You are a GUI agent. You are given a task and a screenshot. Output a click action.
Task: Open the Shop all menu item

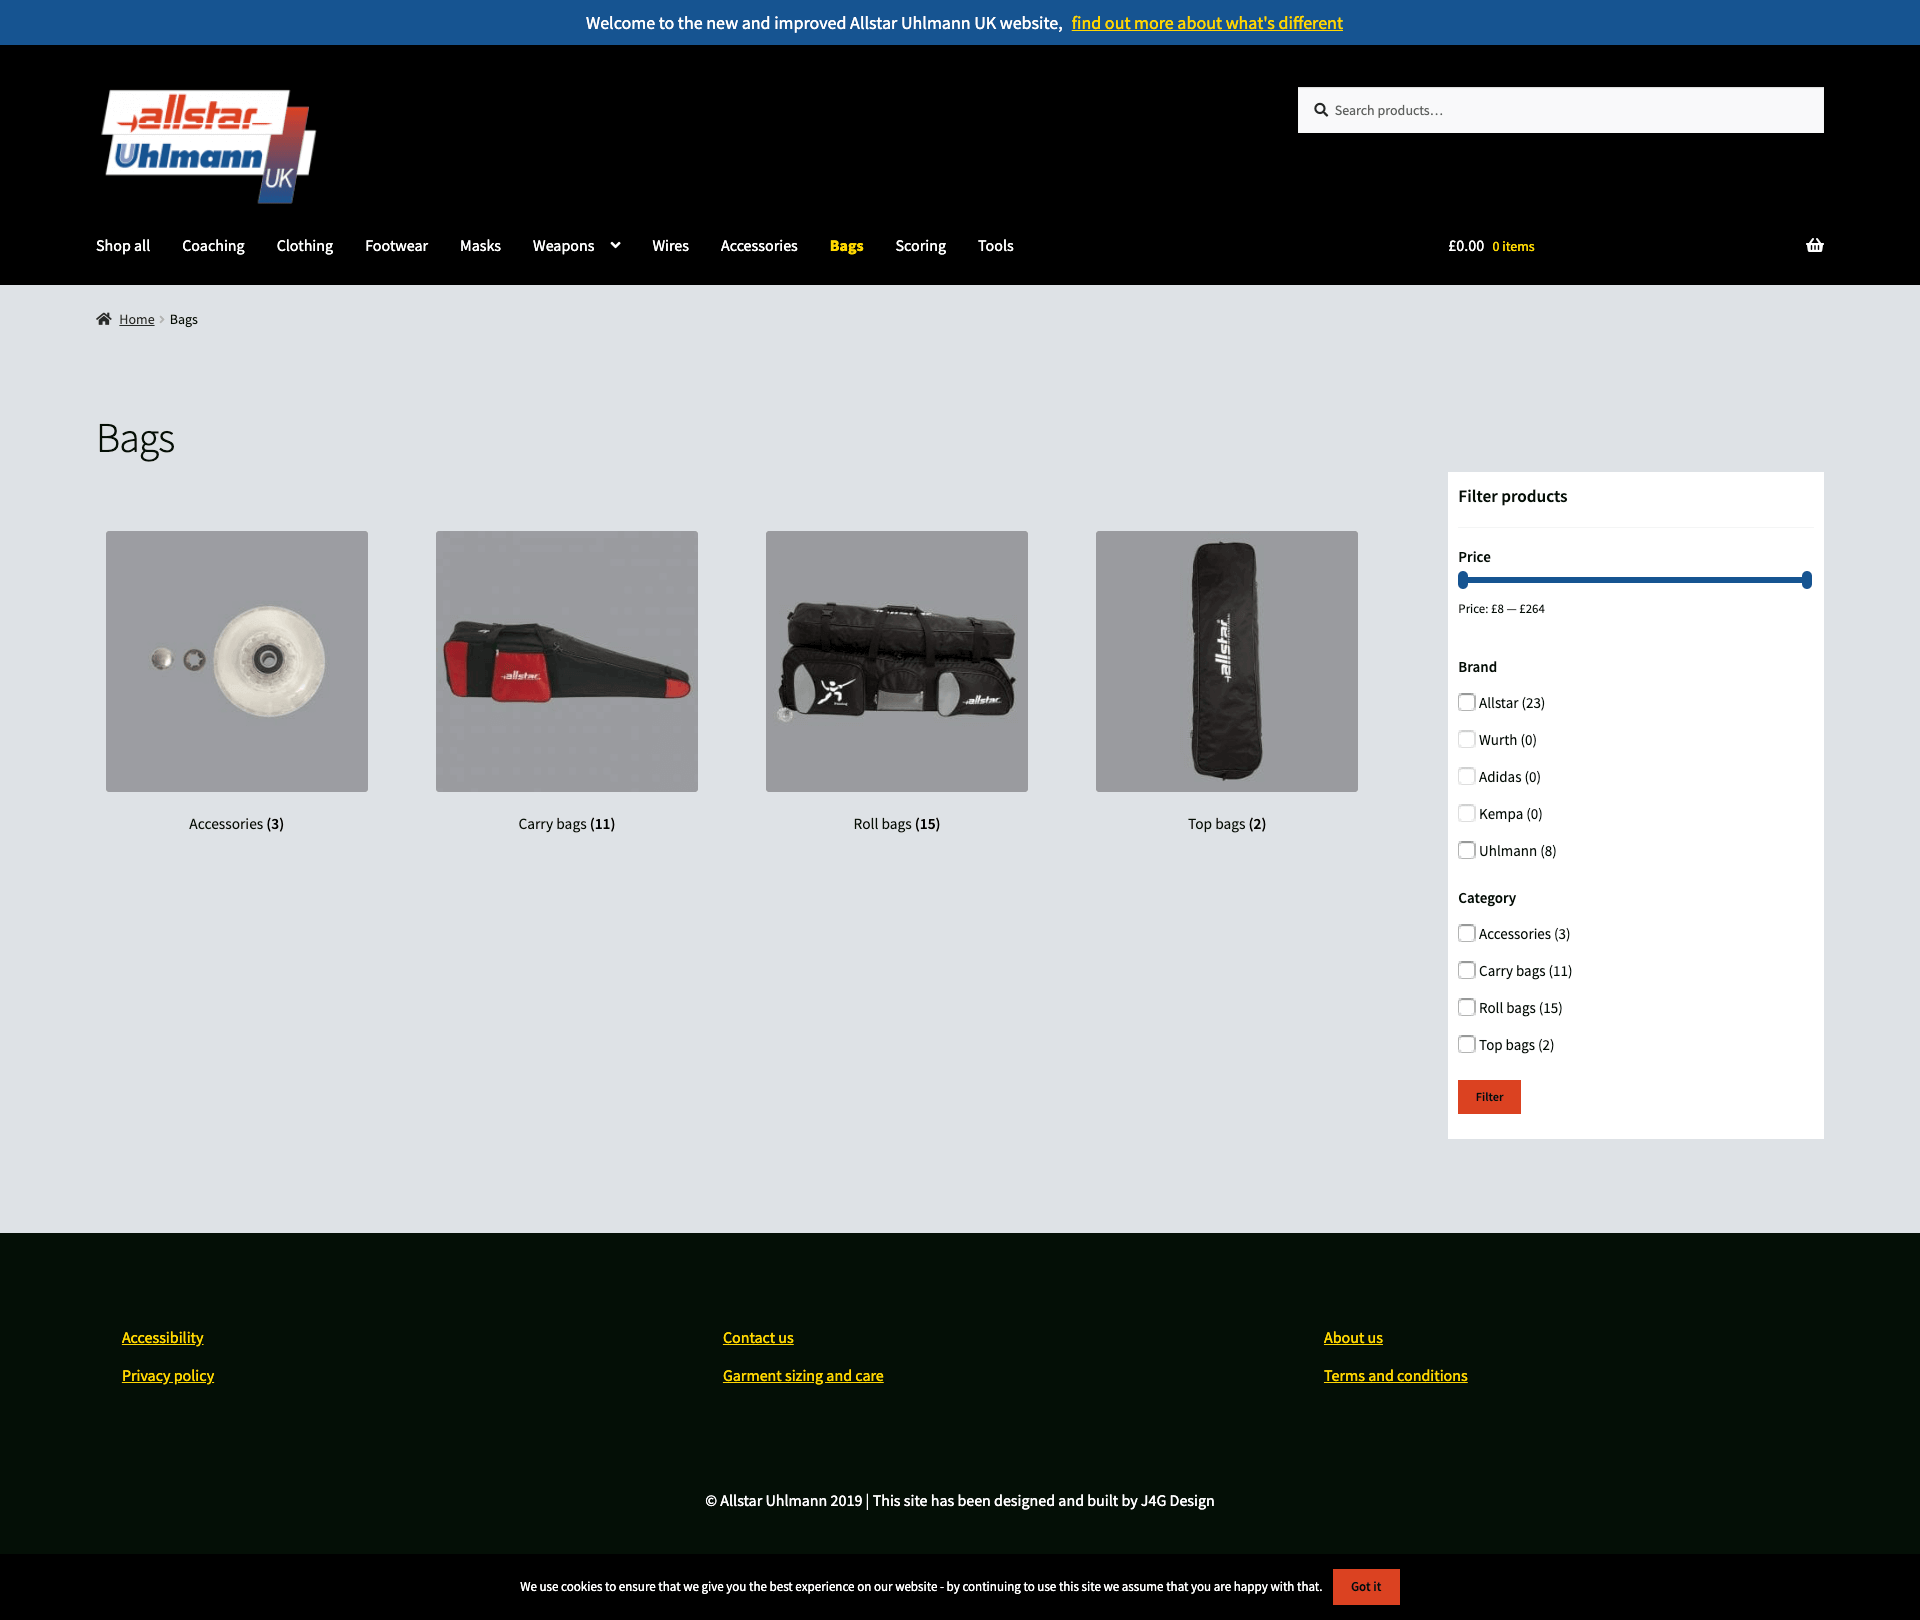(x=123, y=246)
